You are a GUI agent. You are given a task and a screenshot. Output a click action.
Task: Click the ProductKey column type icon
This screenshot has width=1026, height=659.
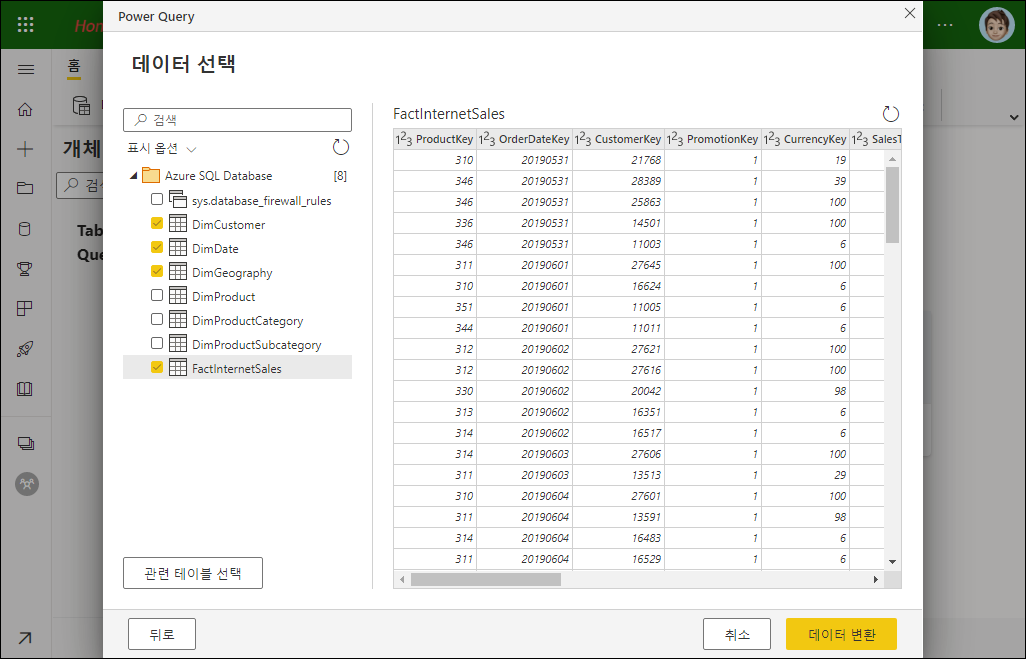pos(404,139)
